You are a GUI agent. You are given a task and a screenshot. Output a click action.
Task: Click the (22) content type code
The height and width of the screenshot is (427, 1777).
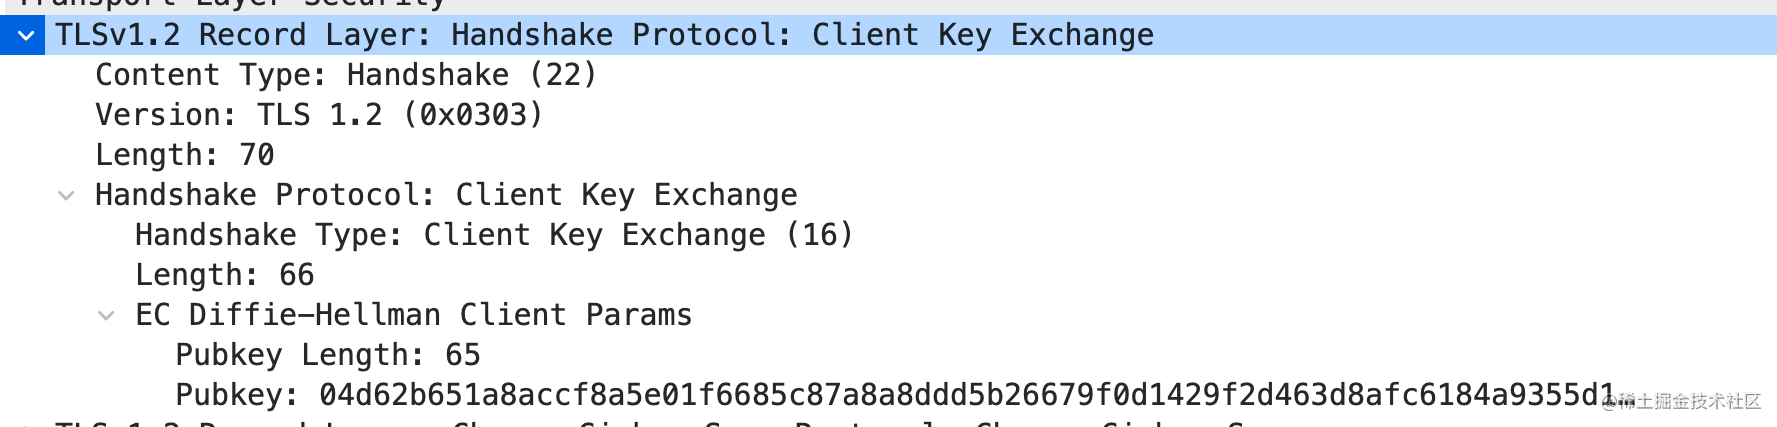pyautogui.click(x=562, y=75)
